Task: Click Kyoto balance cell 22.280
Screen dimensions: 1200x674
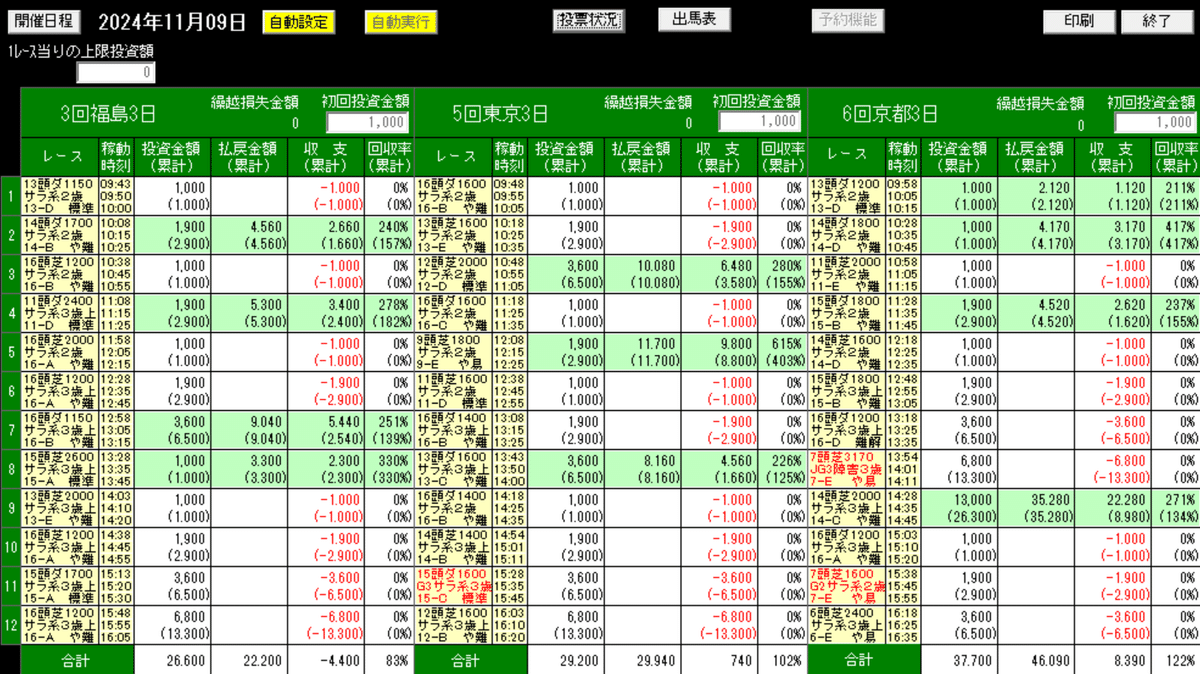Action: click(1114, 508)
